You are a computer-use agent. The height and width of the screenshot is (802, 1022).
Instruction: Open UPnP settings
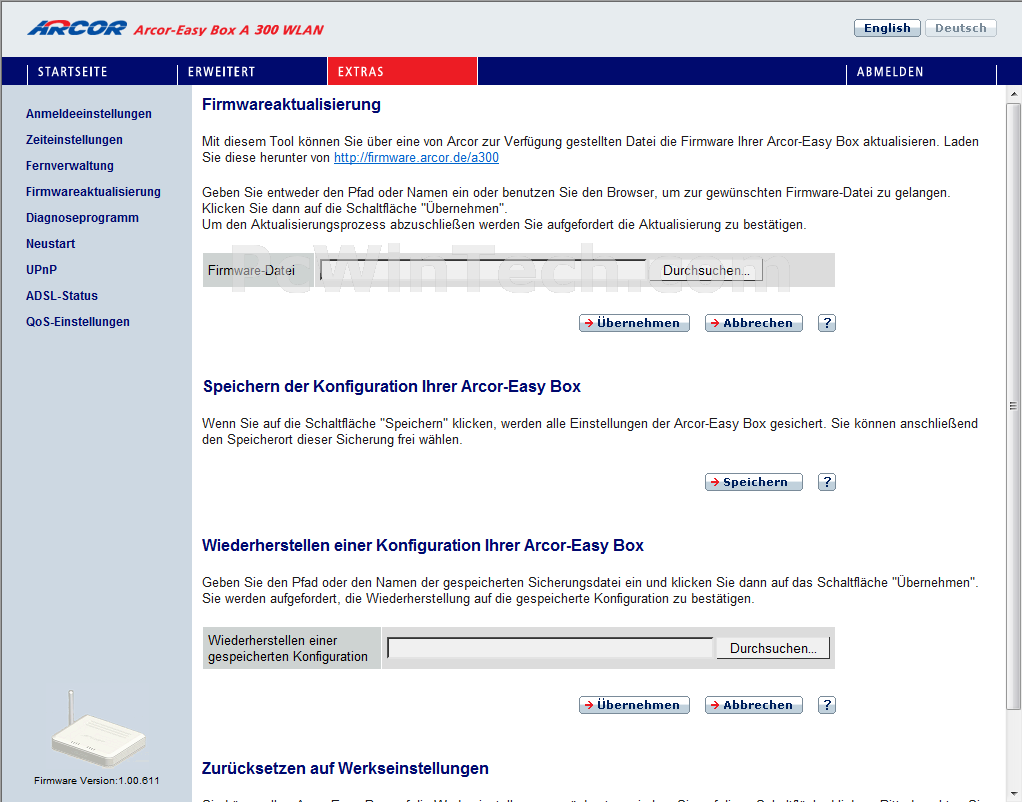point(42,270)
